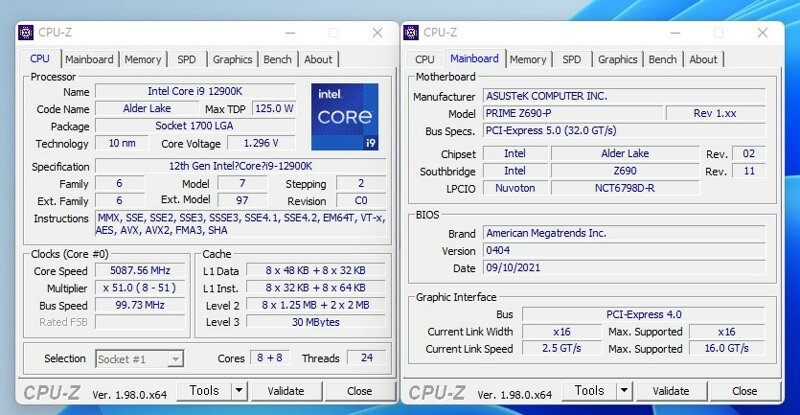Click the Tools button in the right CPU-Z window
Screen dimensions: 800x415
point(589,391)
